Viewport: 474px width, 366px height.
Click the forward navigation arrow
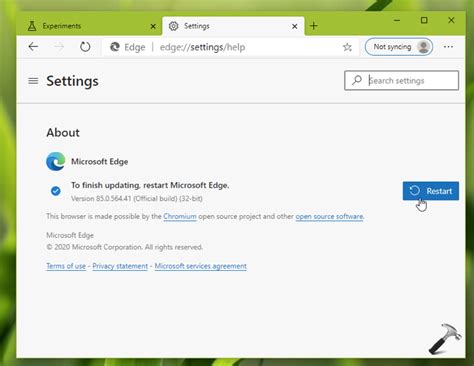click(x=59, y=47)
